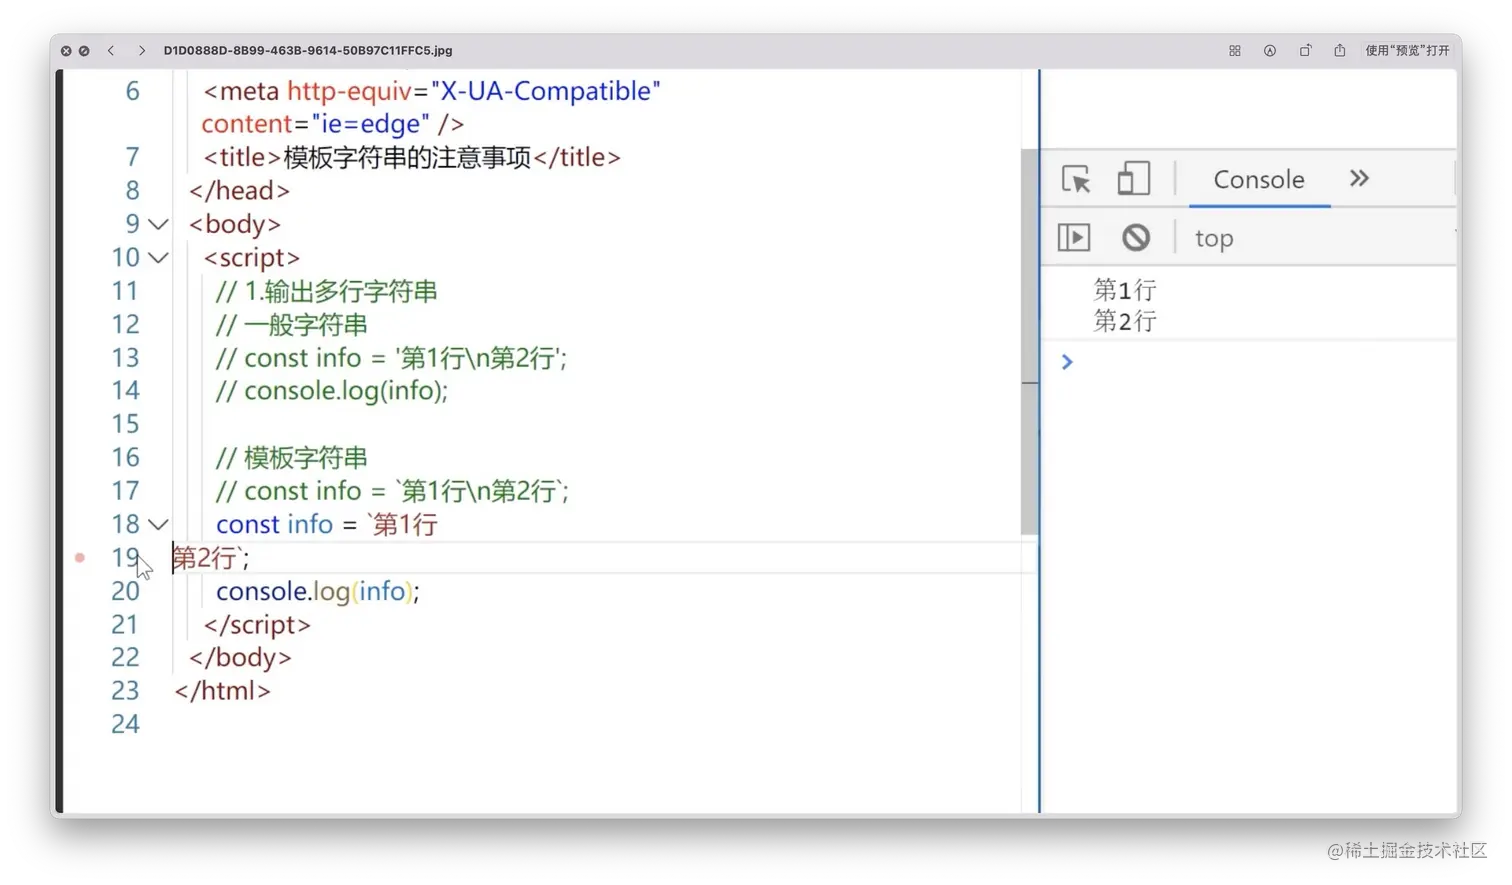This screenshot has height=885, width=1512.
Task: Click the forward navigation arrow
Action: pyautogui.click(x=142, y=50)
